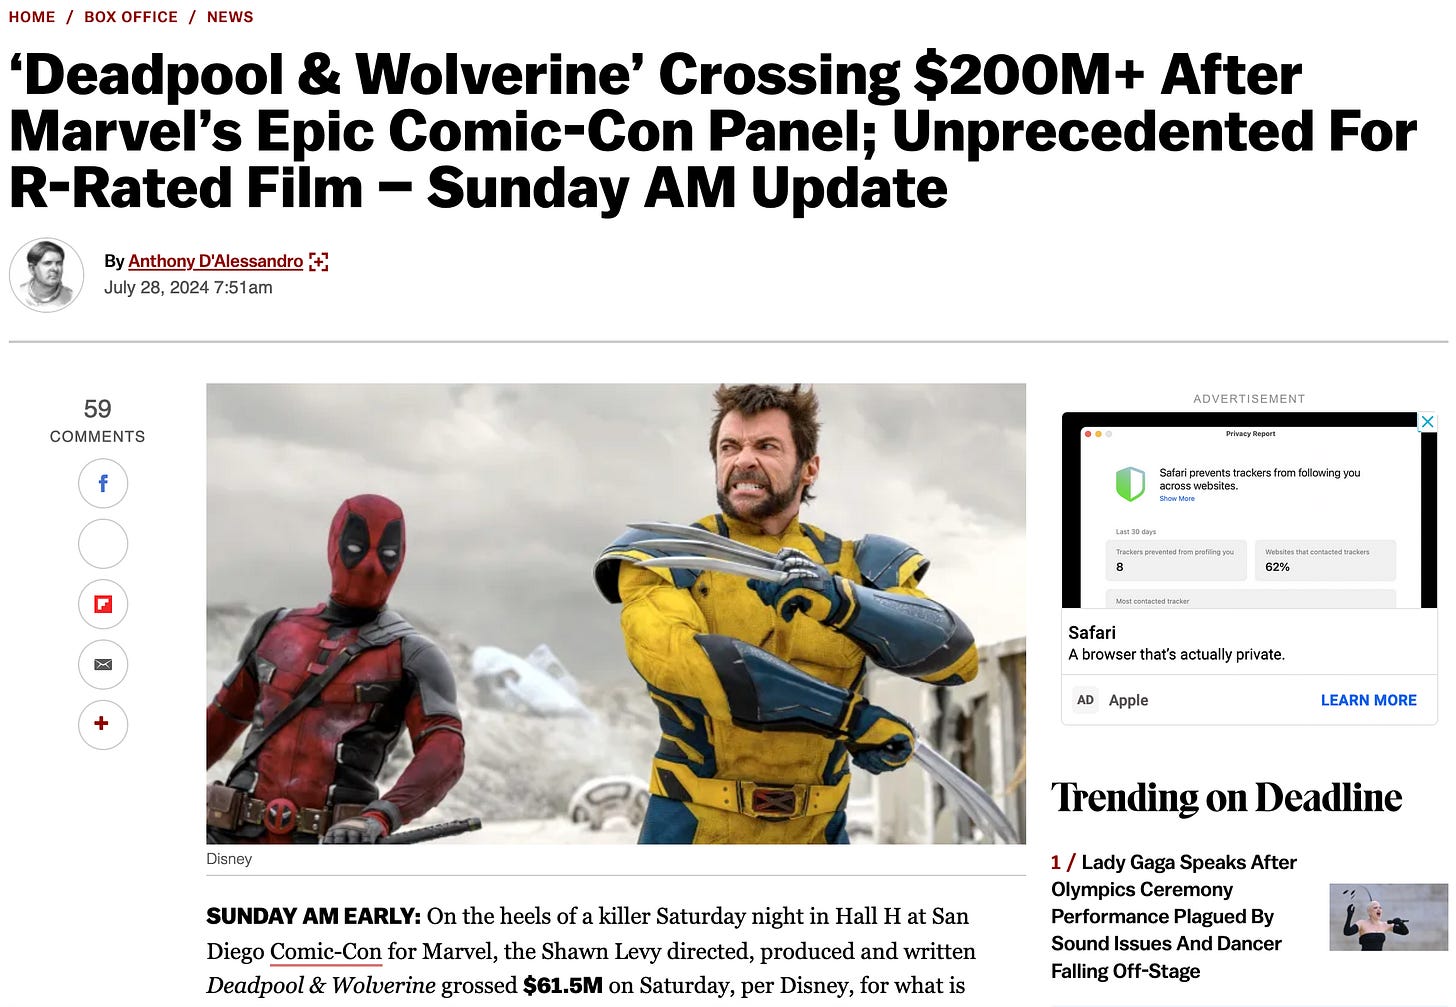This screenshot has width=1456, height=1007.
Task: Show more share options with the plus icon
Action: 103,724
